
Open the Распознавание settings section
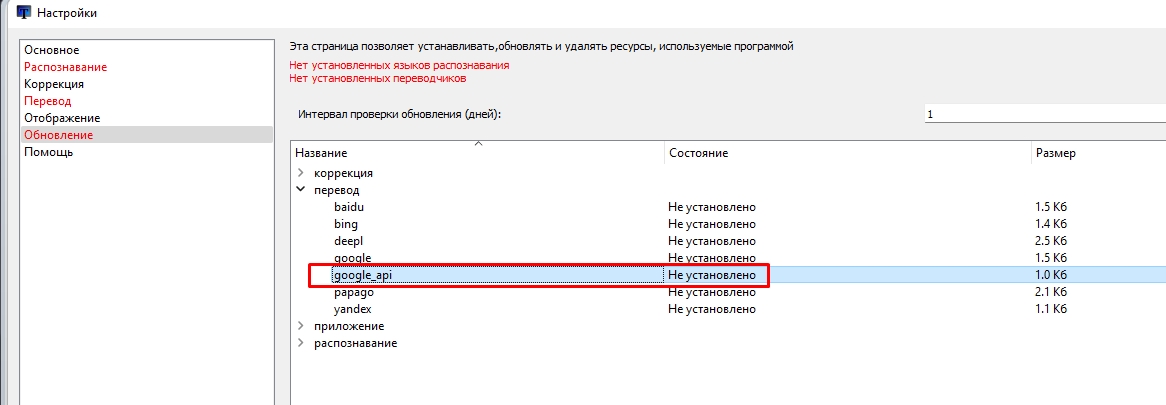pyautogui.click(x=65, y=67)
